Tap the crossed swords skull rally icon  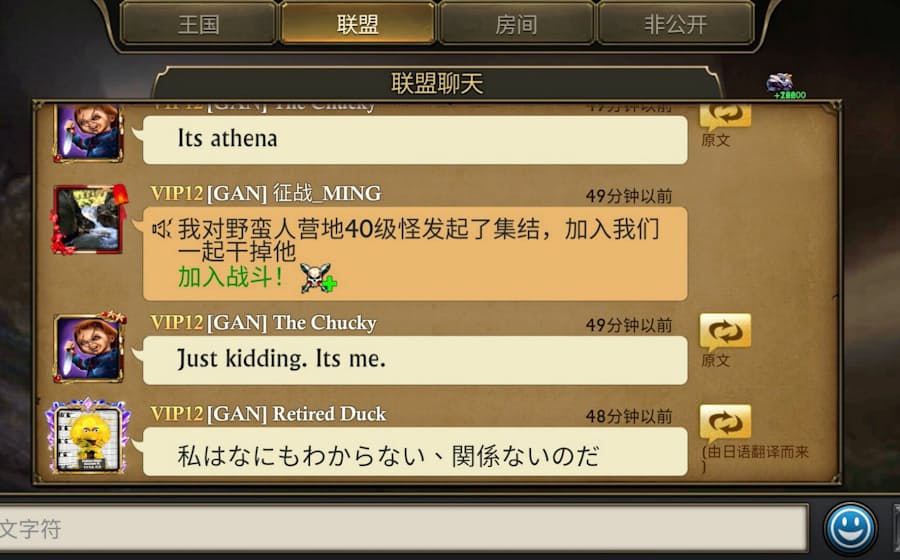(x=318, y=278)
